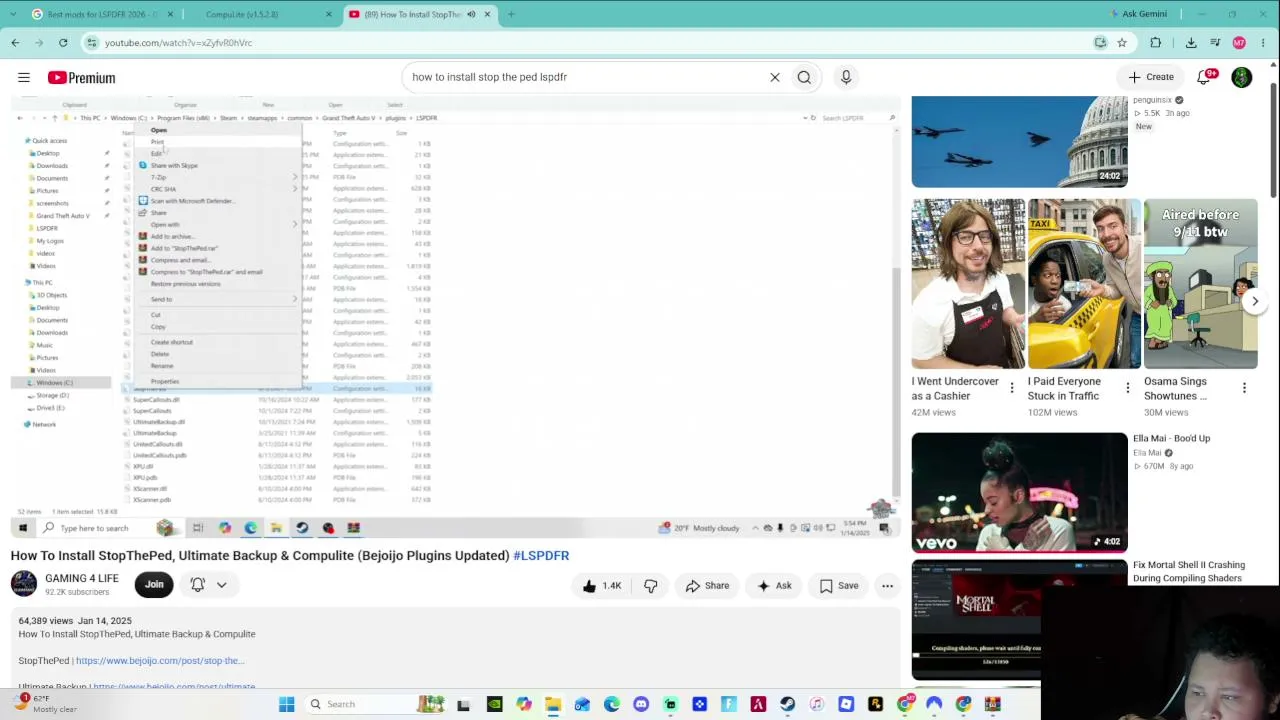Open Chrome downloads
This screenshot has width=1280, height=720.
[x=1191, y=43]
